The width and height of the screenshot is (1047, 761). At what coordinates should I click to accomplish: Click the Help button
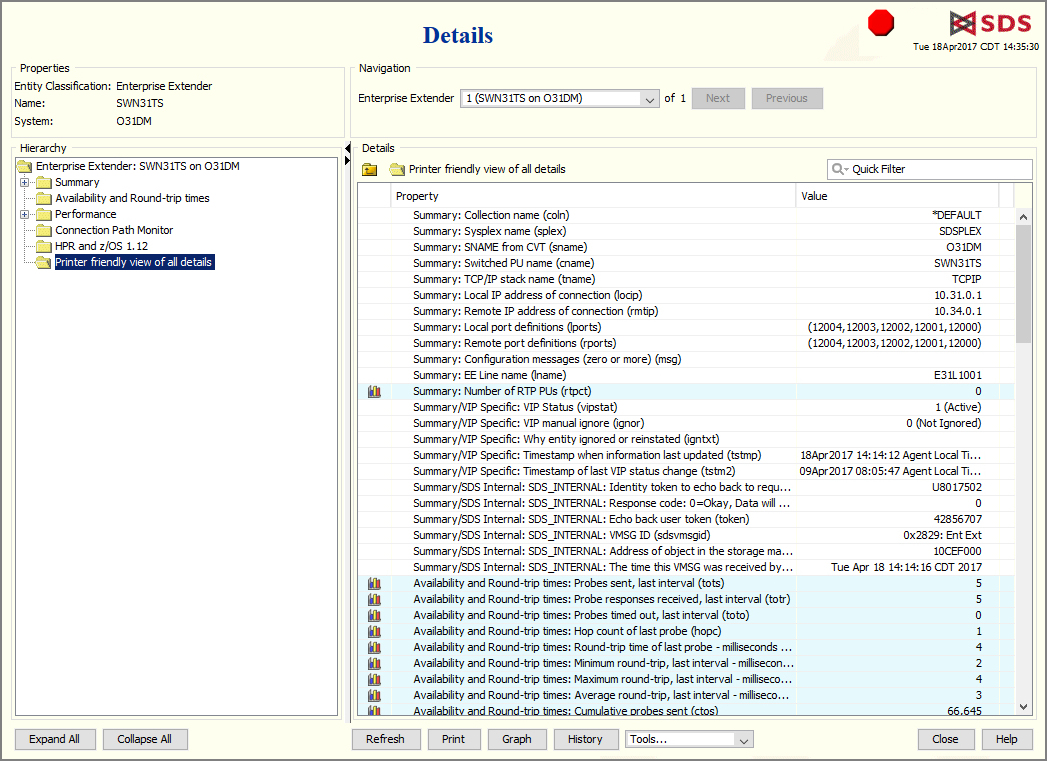(1006, 739)
